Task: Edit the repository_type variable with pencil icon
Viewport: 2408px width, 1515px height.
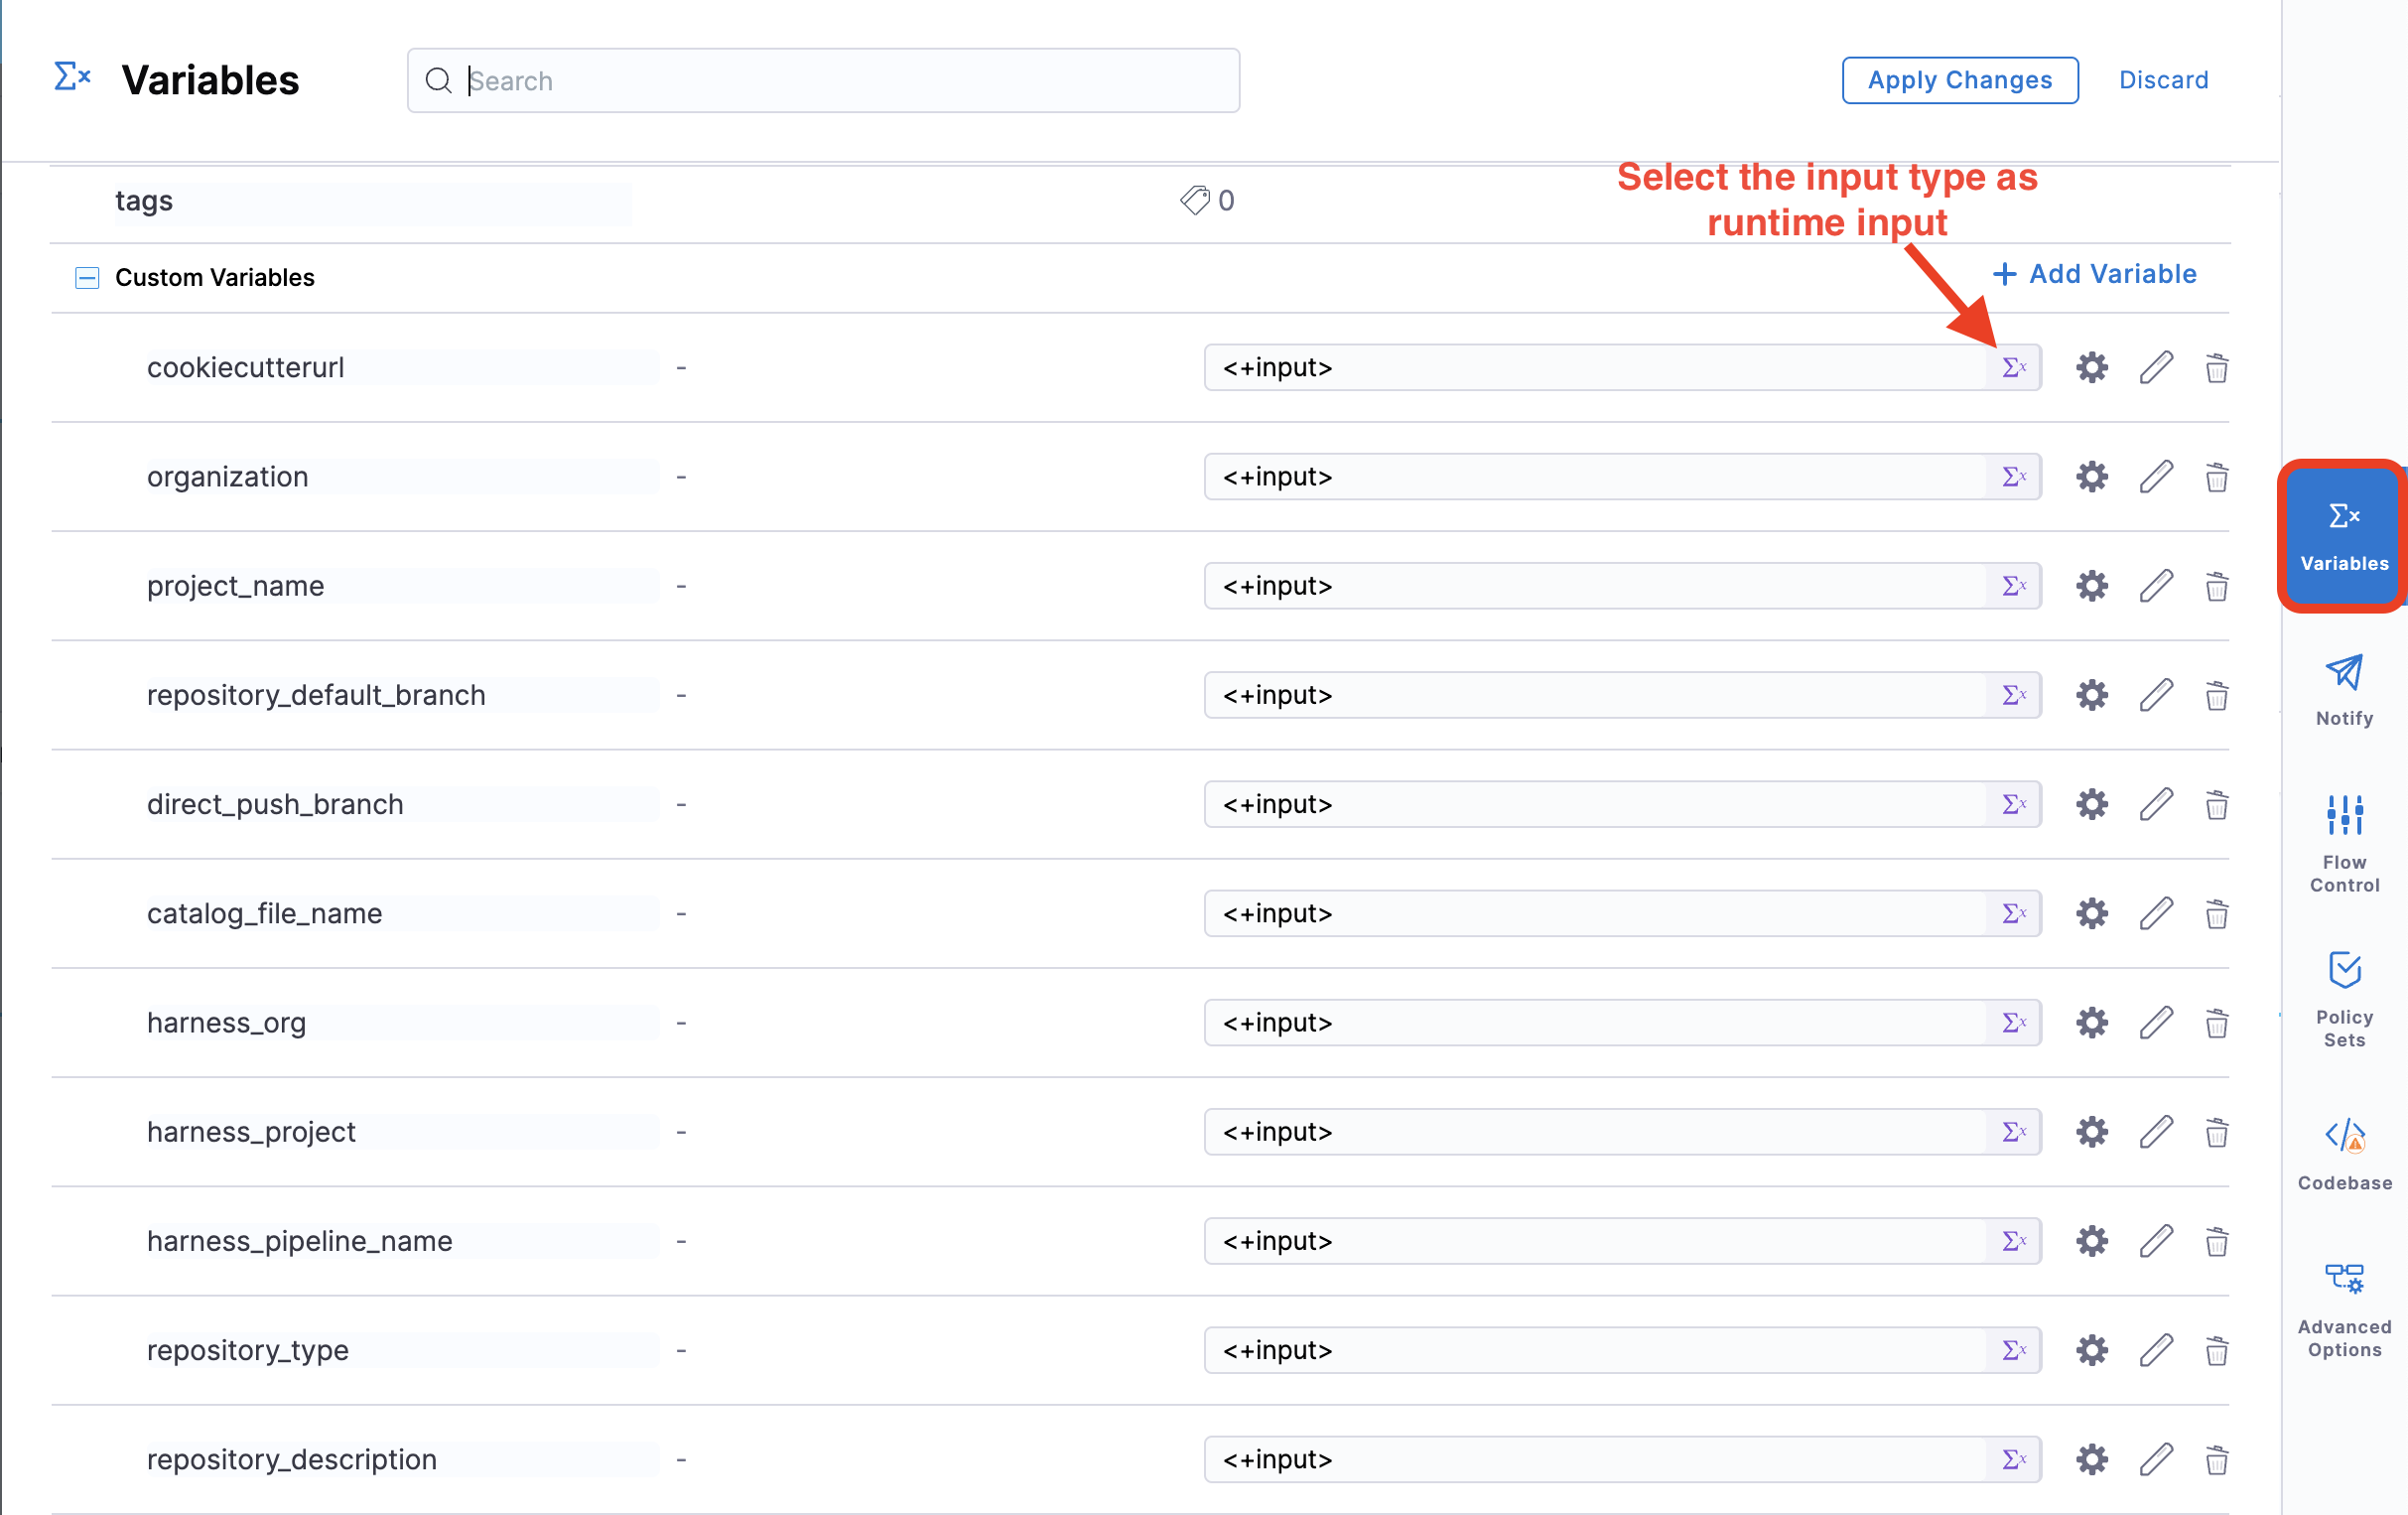Action: click(x=2156, y=1350)
